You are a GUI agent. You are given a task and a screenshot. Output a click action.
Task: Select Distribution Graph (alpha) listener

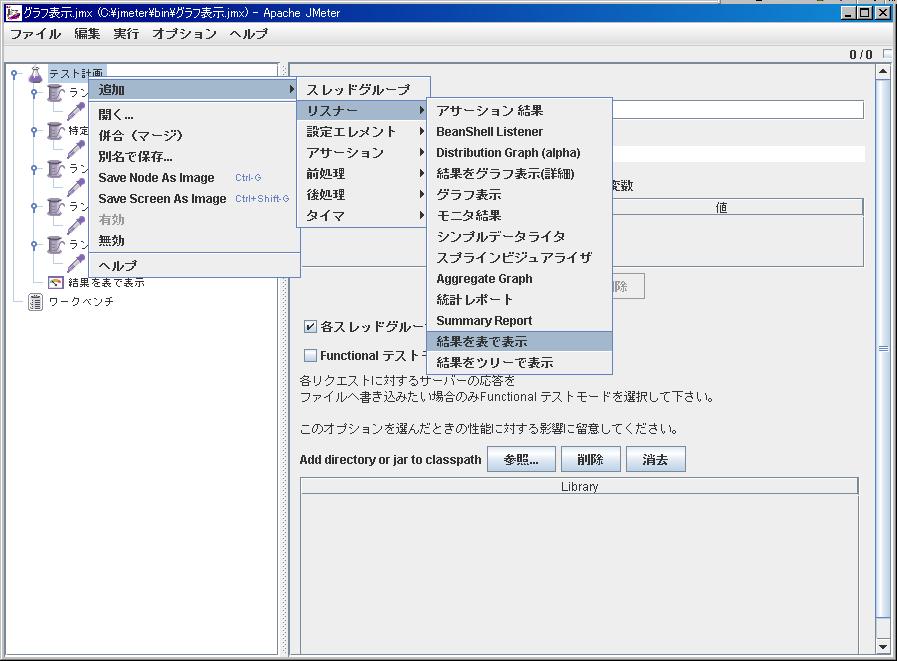(519, 153)
